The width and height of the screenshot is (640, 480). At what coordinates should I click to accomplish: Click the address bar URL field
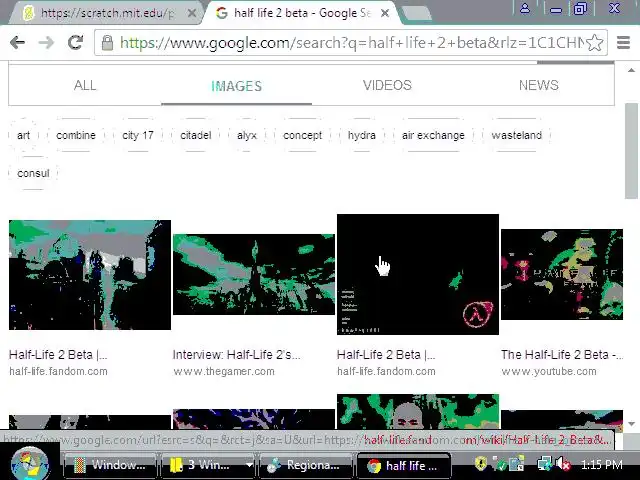coord(351,42)
